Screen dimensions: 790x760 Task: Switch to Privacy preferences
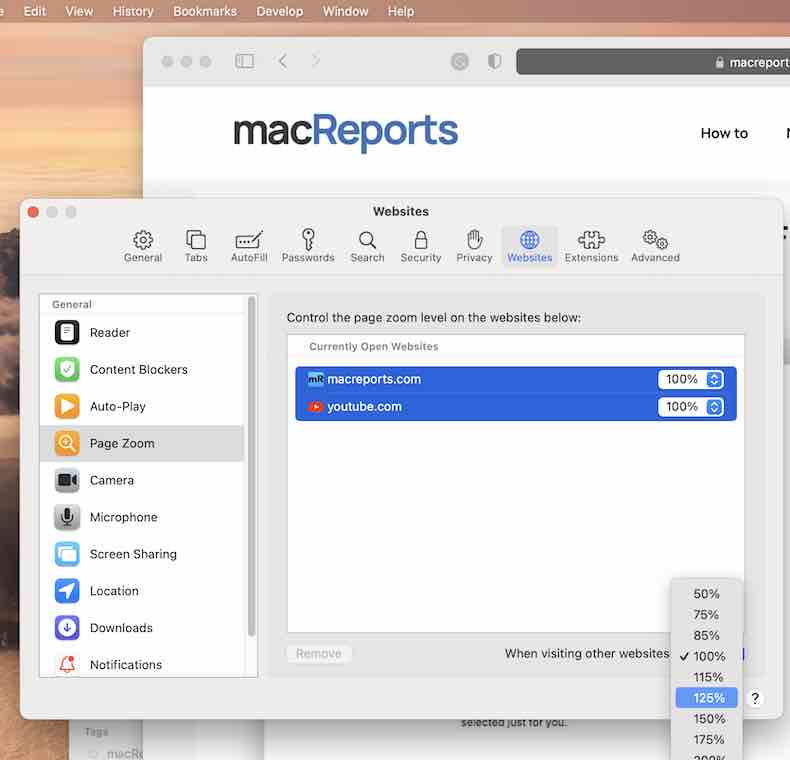point(474,246)
